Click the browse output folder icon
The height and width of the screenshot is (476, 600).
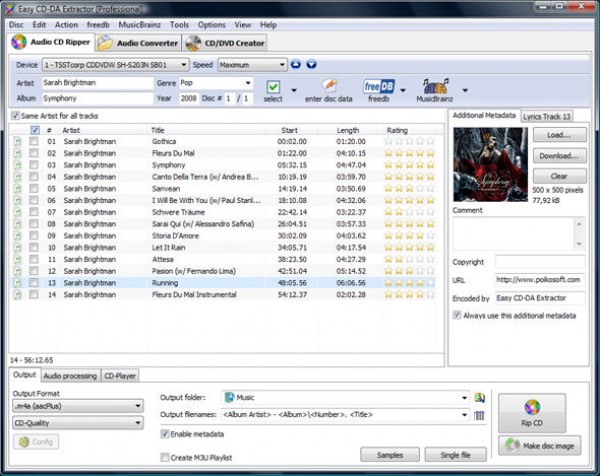tap(479, 398)
